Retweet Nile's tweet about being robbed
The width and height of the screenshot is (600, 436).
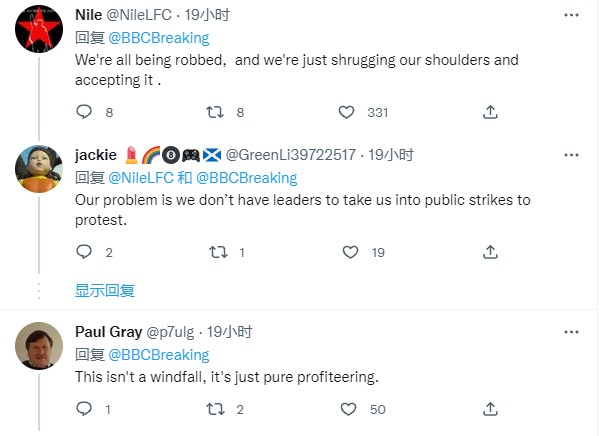[x=213, y=112]
